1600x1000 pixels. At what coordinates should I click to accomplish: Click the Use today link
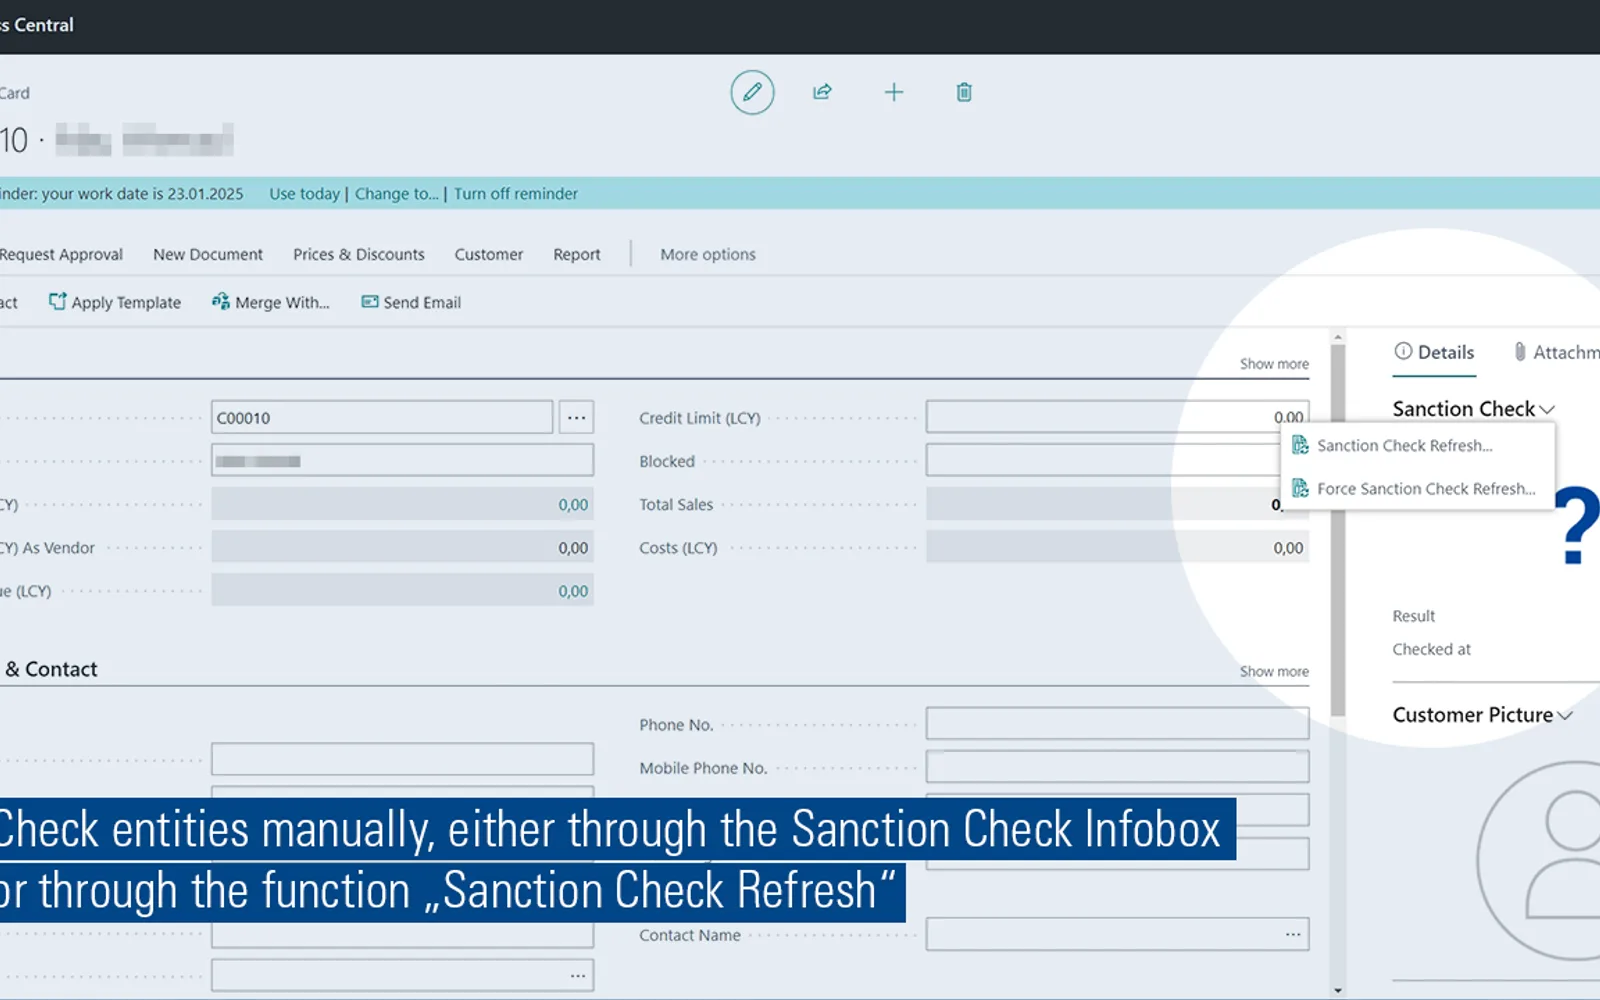(x=304, y=193)
